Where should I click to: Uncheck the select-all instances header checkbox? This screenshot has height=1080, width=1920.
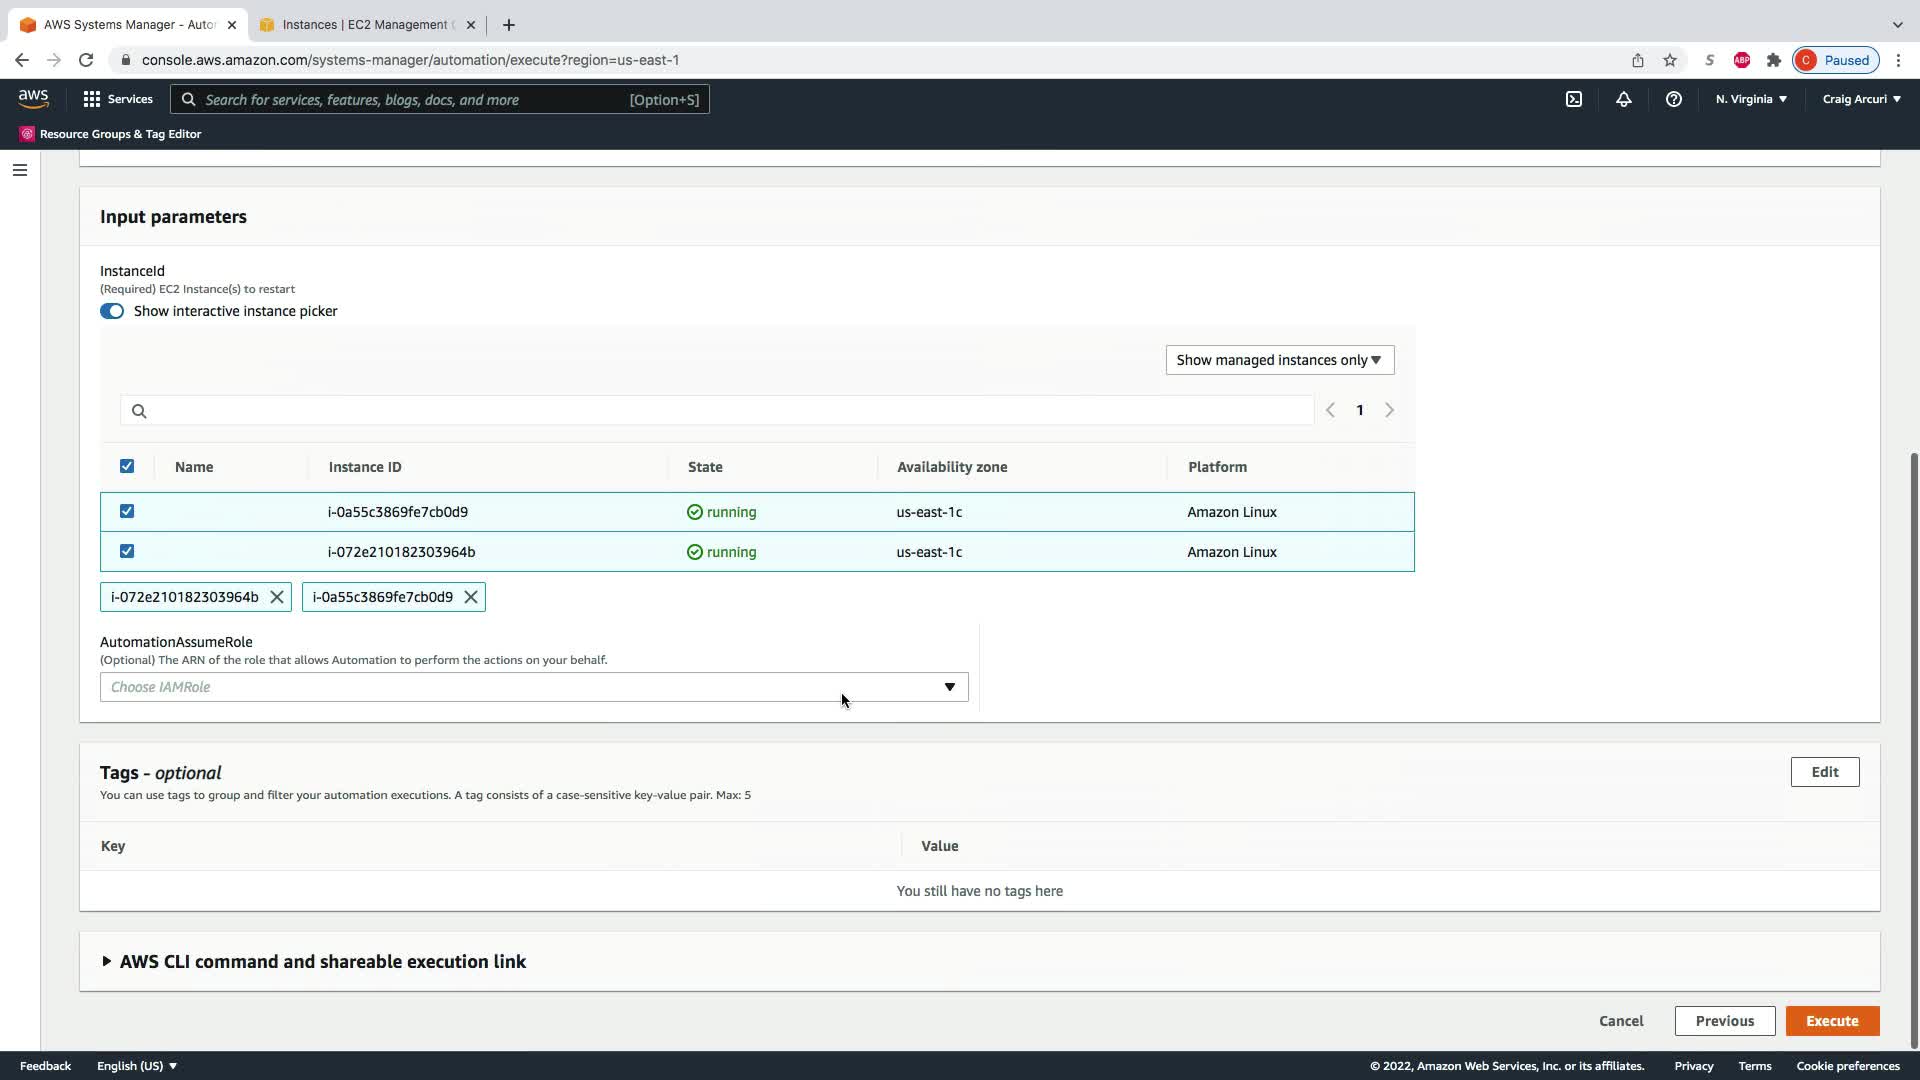(127, 466)
